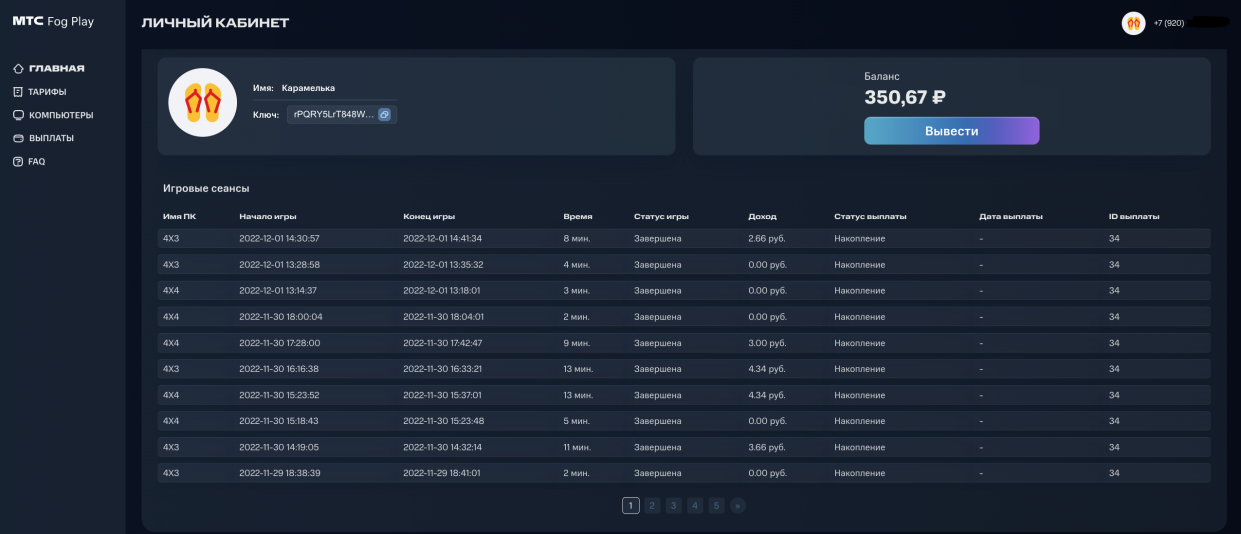Viewport: 1241px width, 534px height.
Task: Copy the key using the copy icon
Action: [x=384, y=114]
